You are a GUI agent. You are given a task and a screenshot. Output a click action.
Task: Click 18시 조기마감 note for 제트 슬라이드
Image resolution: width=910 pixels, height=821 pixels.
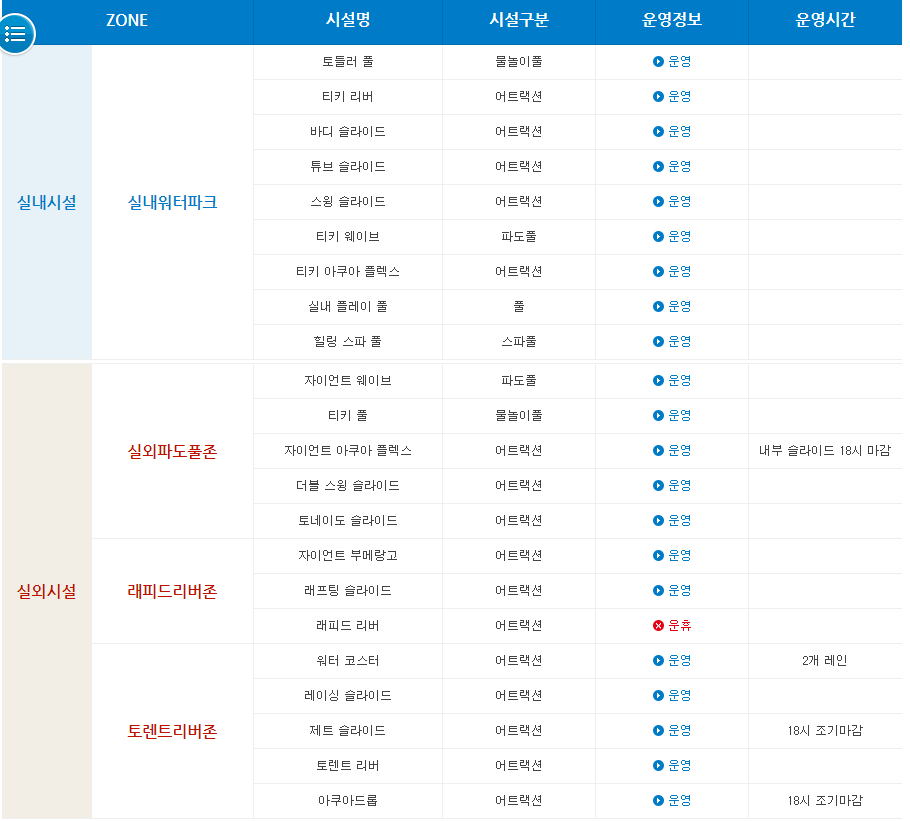(x=825, y=730)
